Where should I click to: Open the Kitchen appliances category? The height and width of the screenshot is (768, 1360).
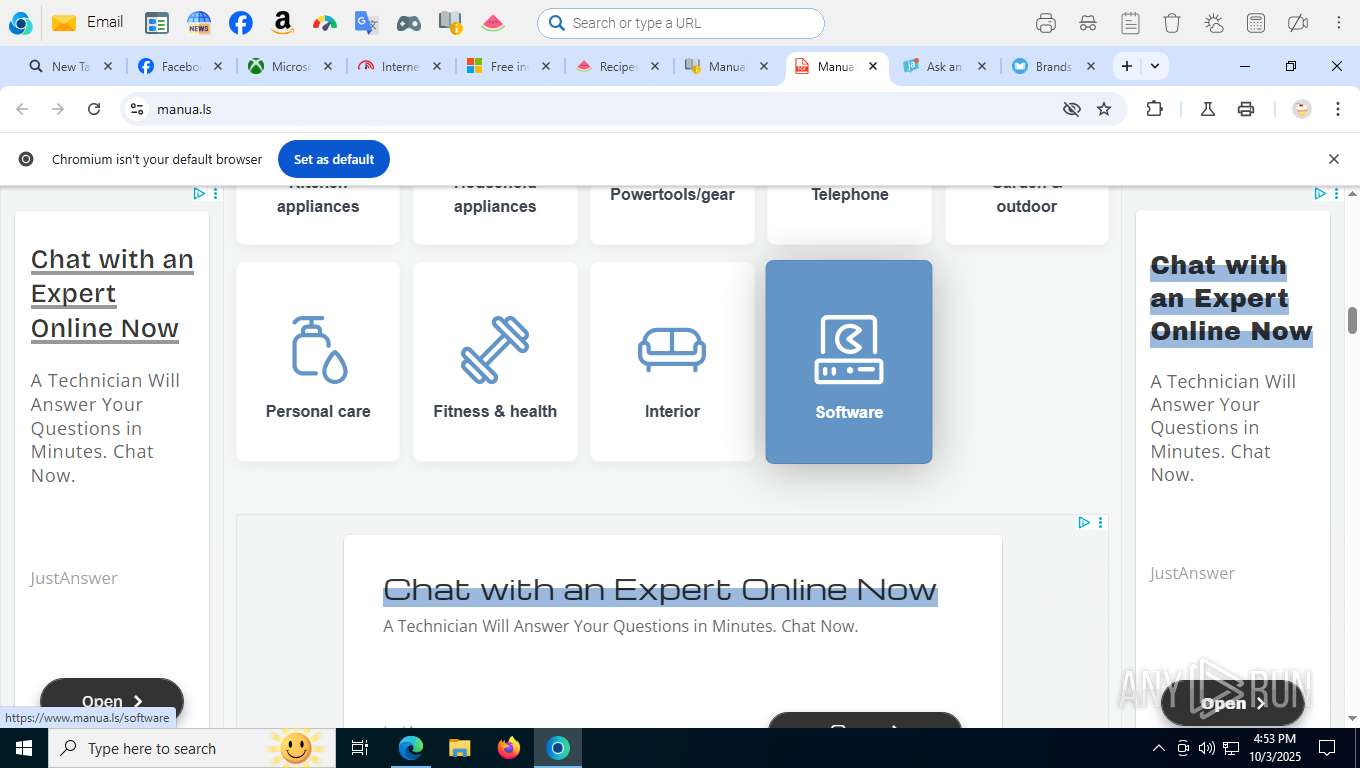point(318,214)
